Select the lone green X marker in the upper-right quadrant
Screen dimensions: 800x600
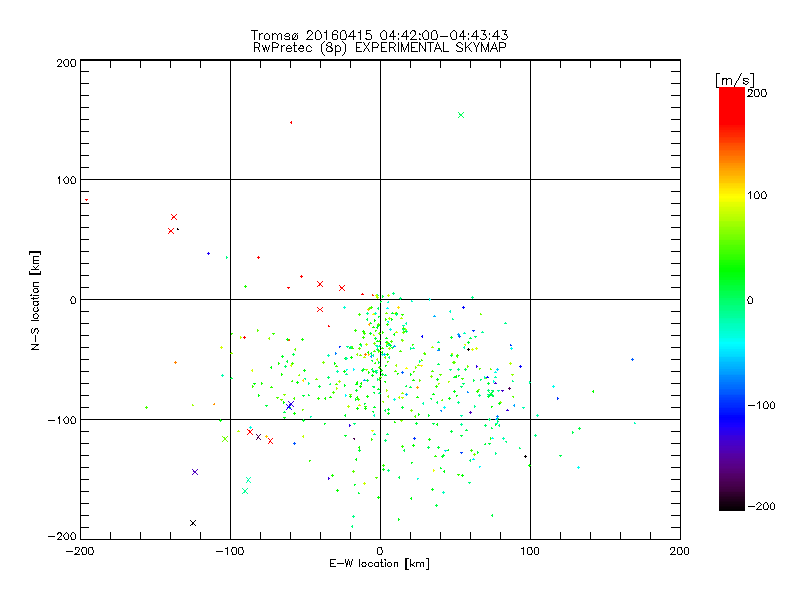point(461,115)
